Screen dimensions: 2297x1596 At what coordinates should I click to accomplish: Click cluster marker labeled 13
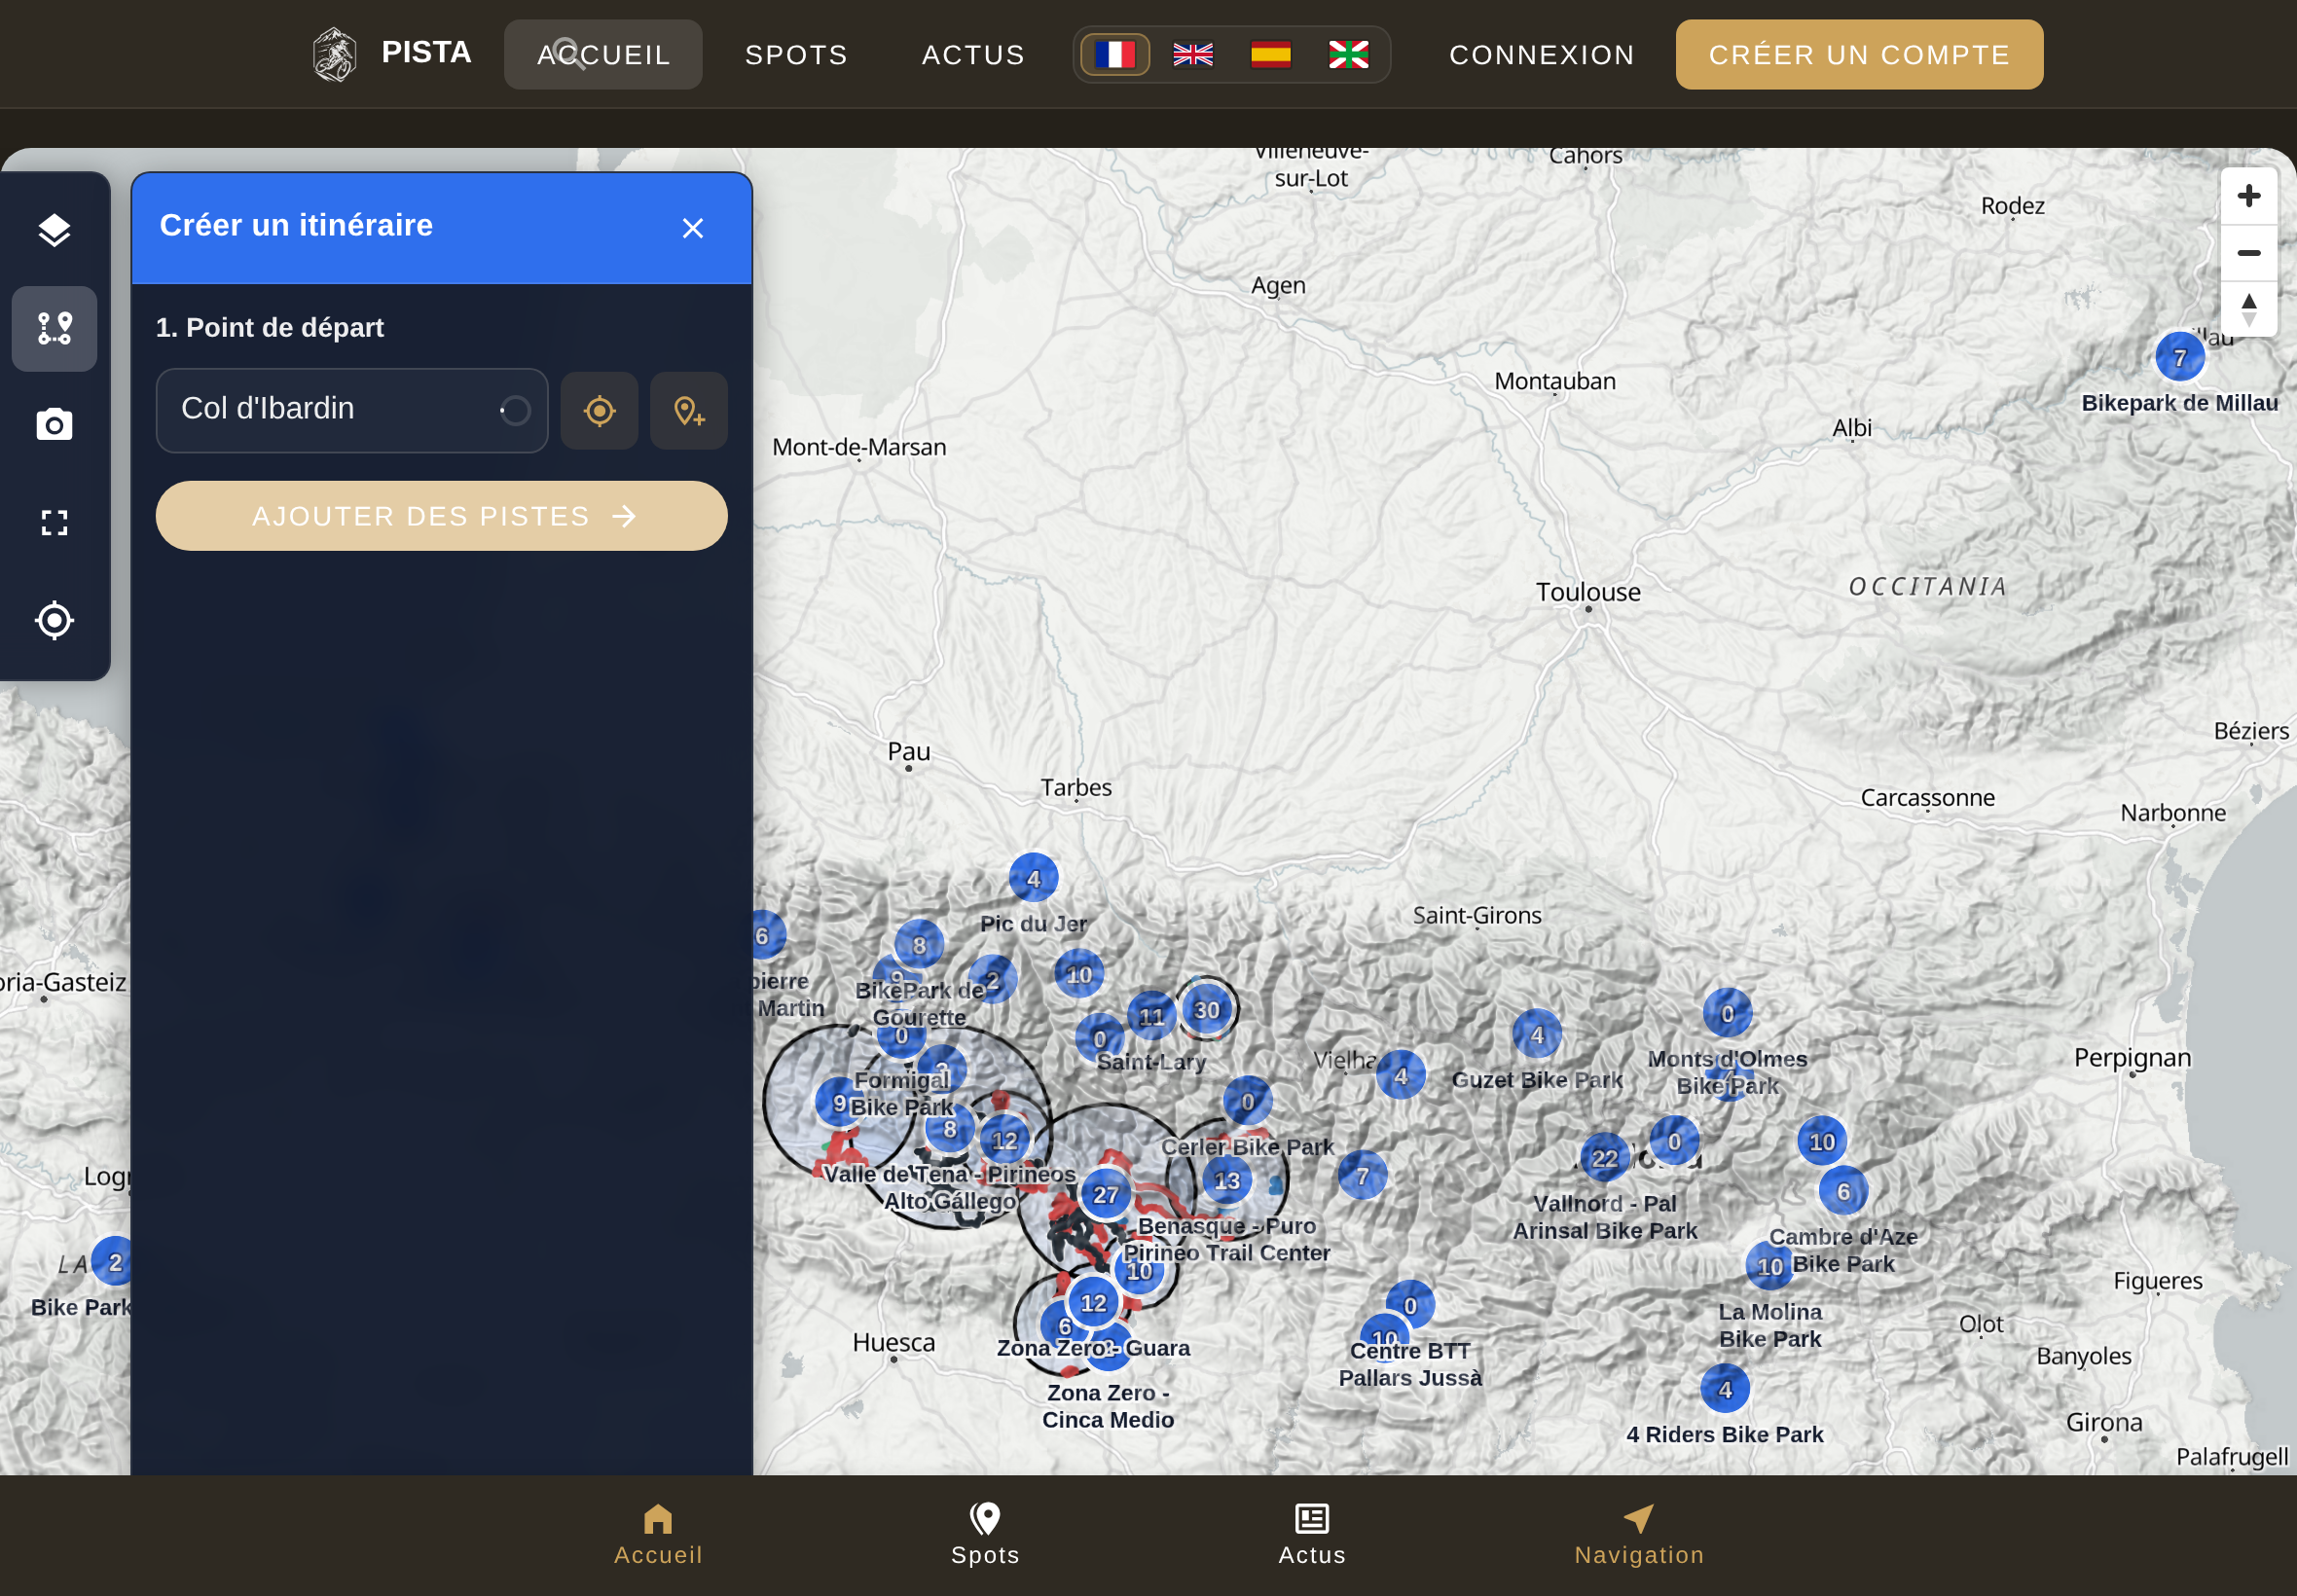1227,1181
